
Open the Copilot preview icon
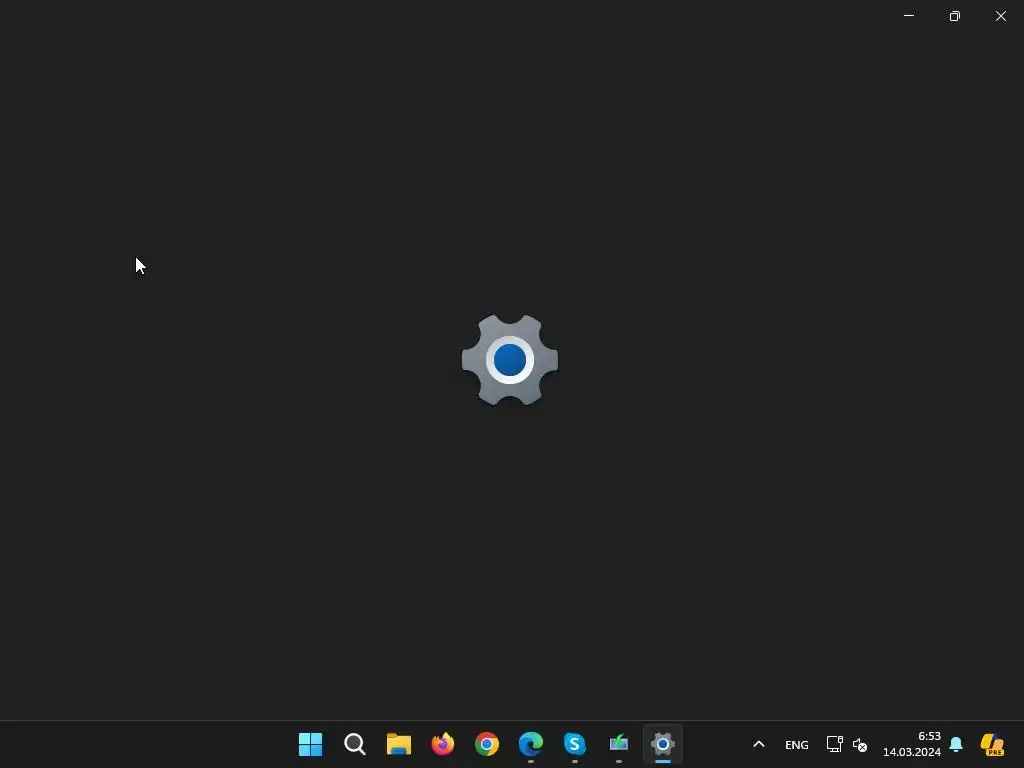click(993, 744)
